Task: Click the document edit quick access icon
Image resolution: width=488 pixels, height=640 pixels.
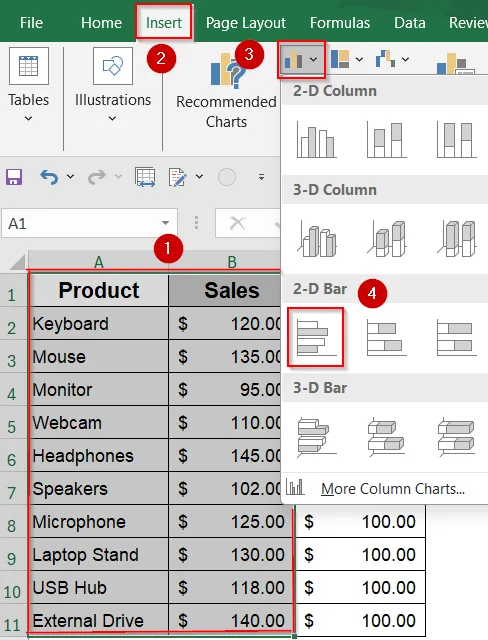Action: click(178, 177)
